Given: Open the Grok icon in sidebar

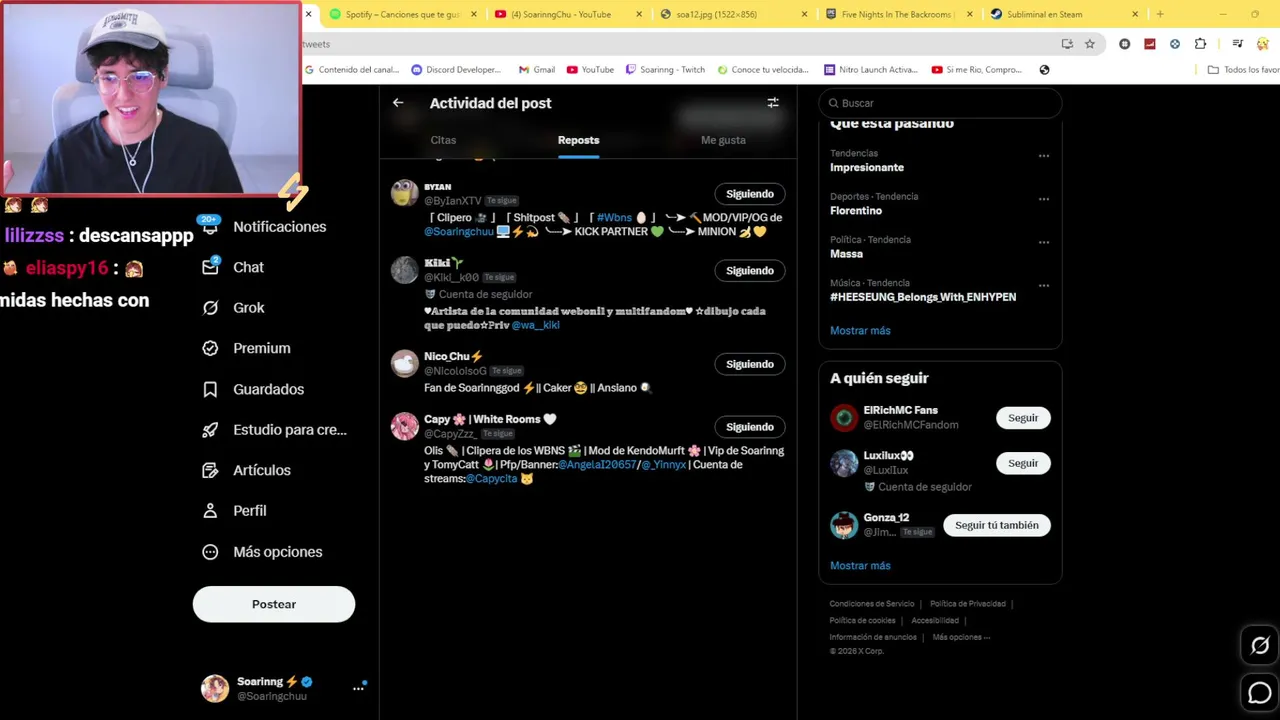Looking at the screenshot, I should point(210,308).
